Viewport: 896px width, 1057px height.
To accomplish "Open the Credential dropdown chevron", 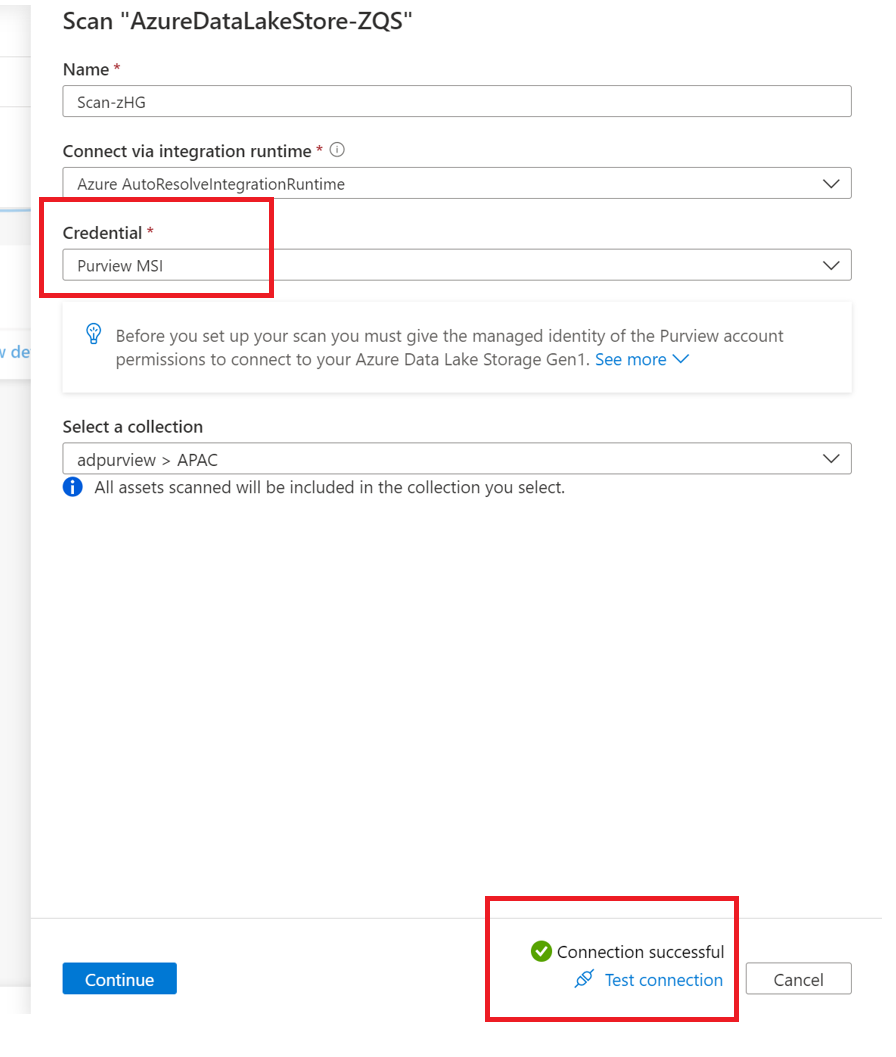I will [830, 266].
